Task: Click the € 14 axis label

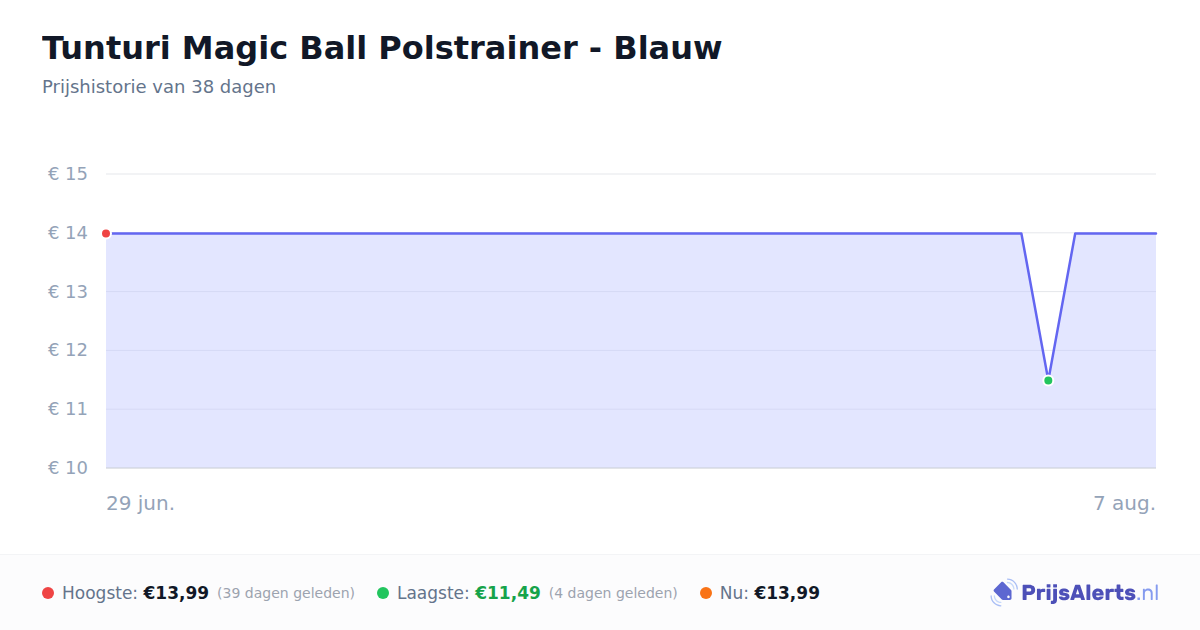Action: coord(68,233)
